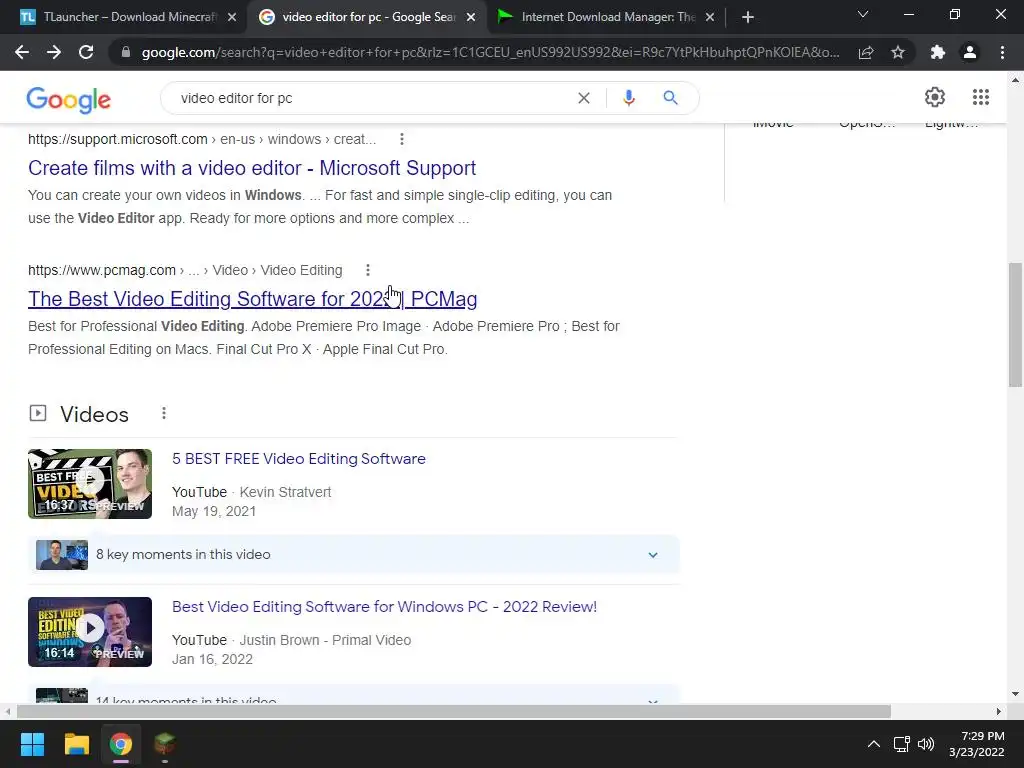
Task: Open the Chrome profile icon
Action: [x=970, y=52]
